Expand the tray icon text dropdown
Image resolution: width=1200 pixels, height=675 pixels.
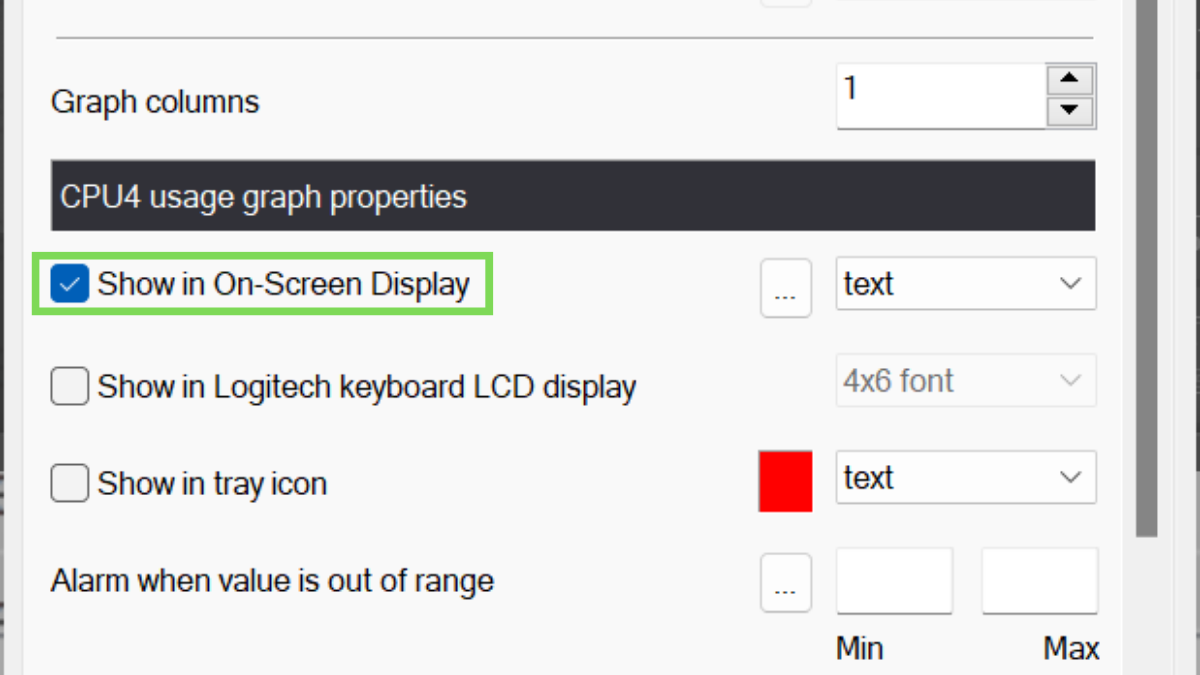coord(965,479)
